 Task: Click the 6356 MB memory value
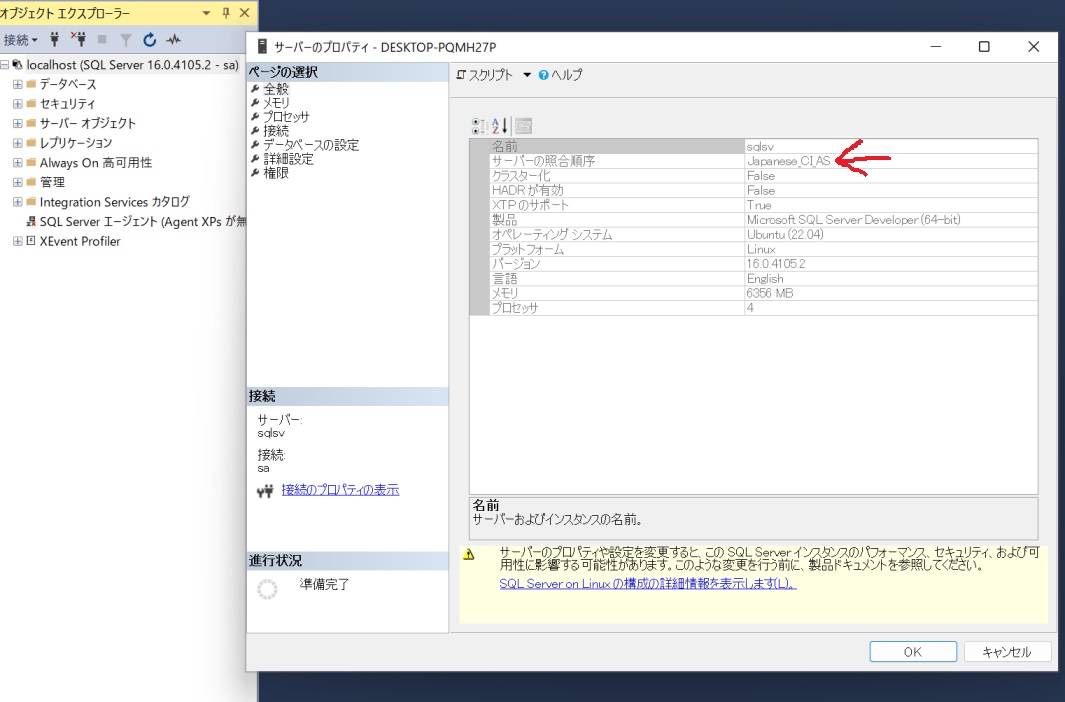[770, 293]
